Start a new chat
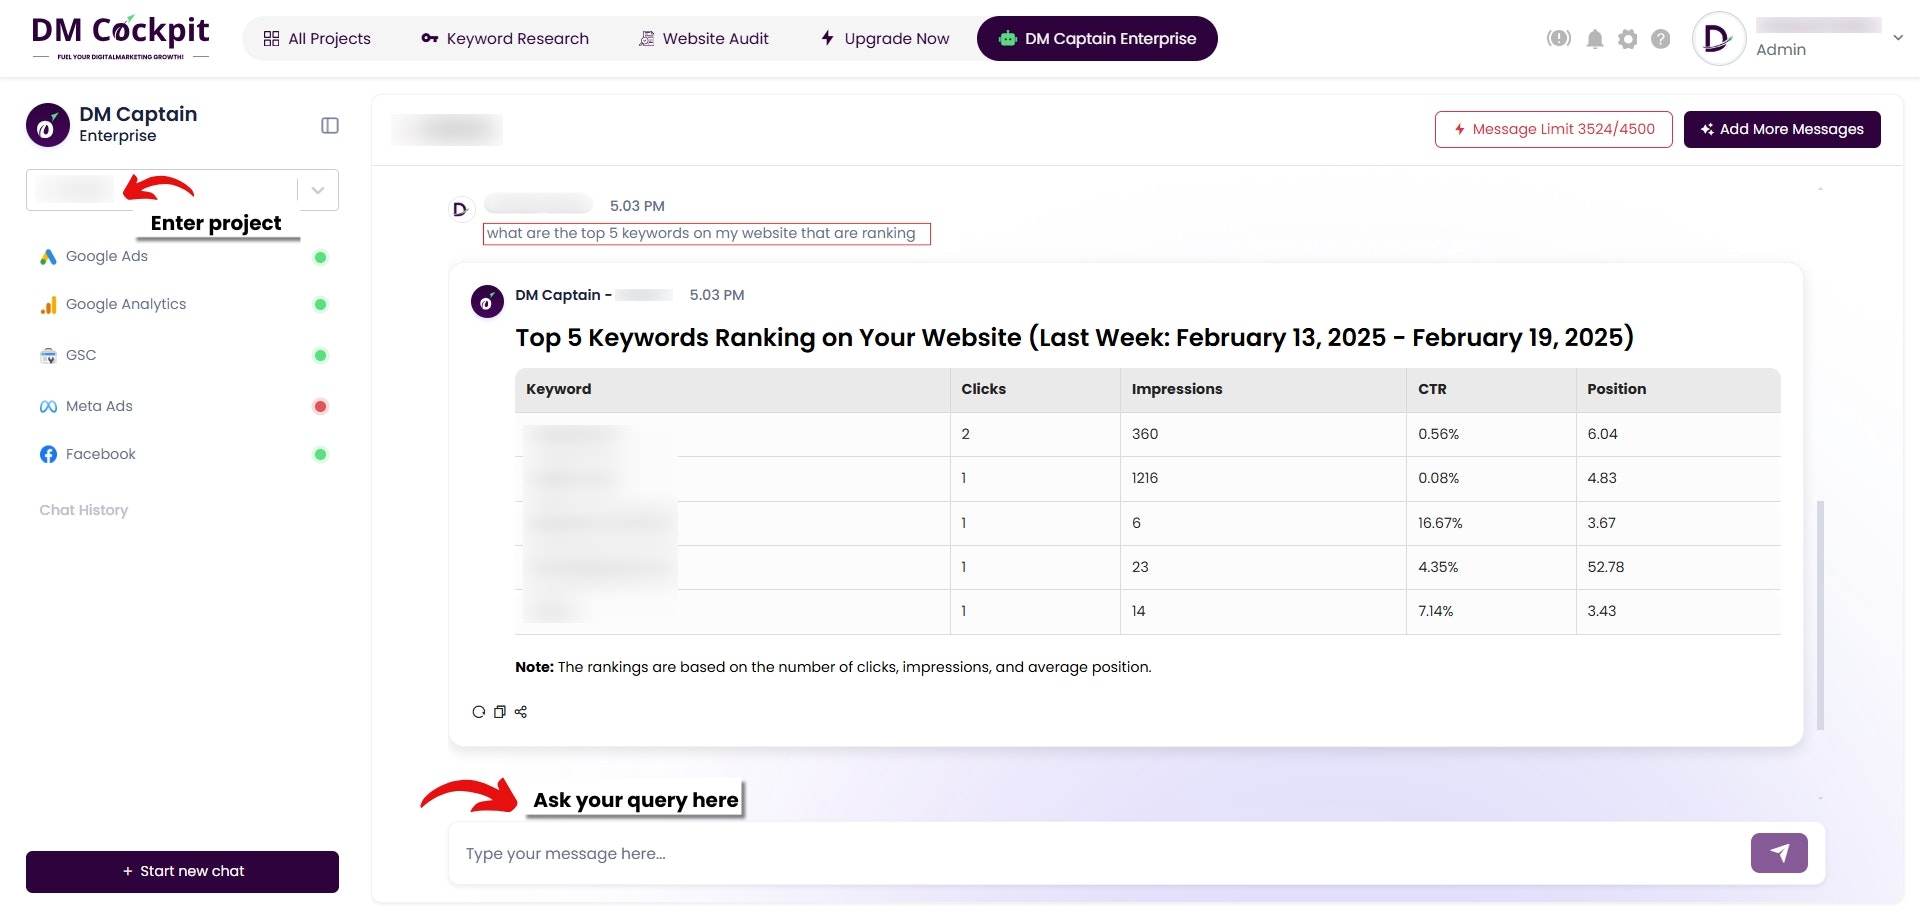The image size is (1920, 919). coord(182,872)
